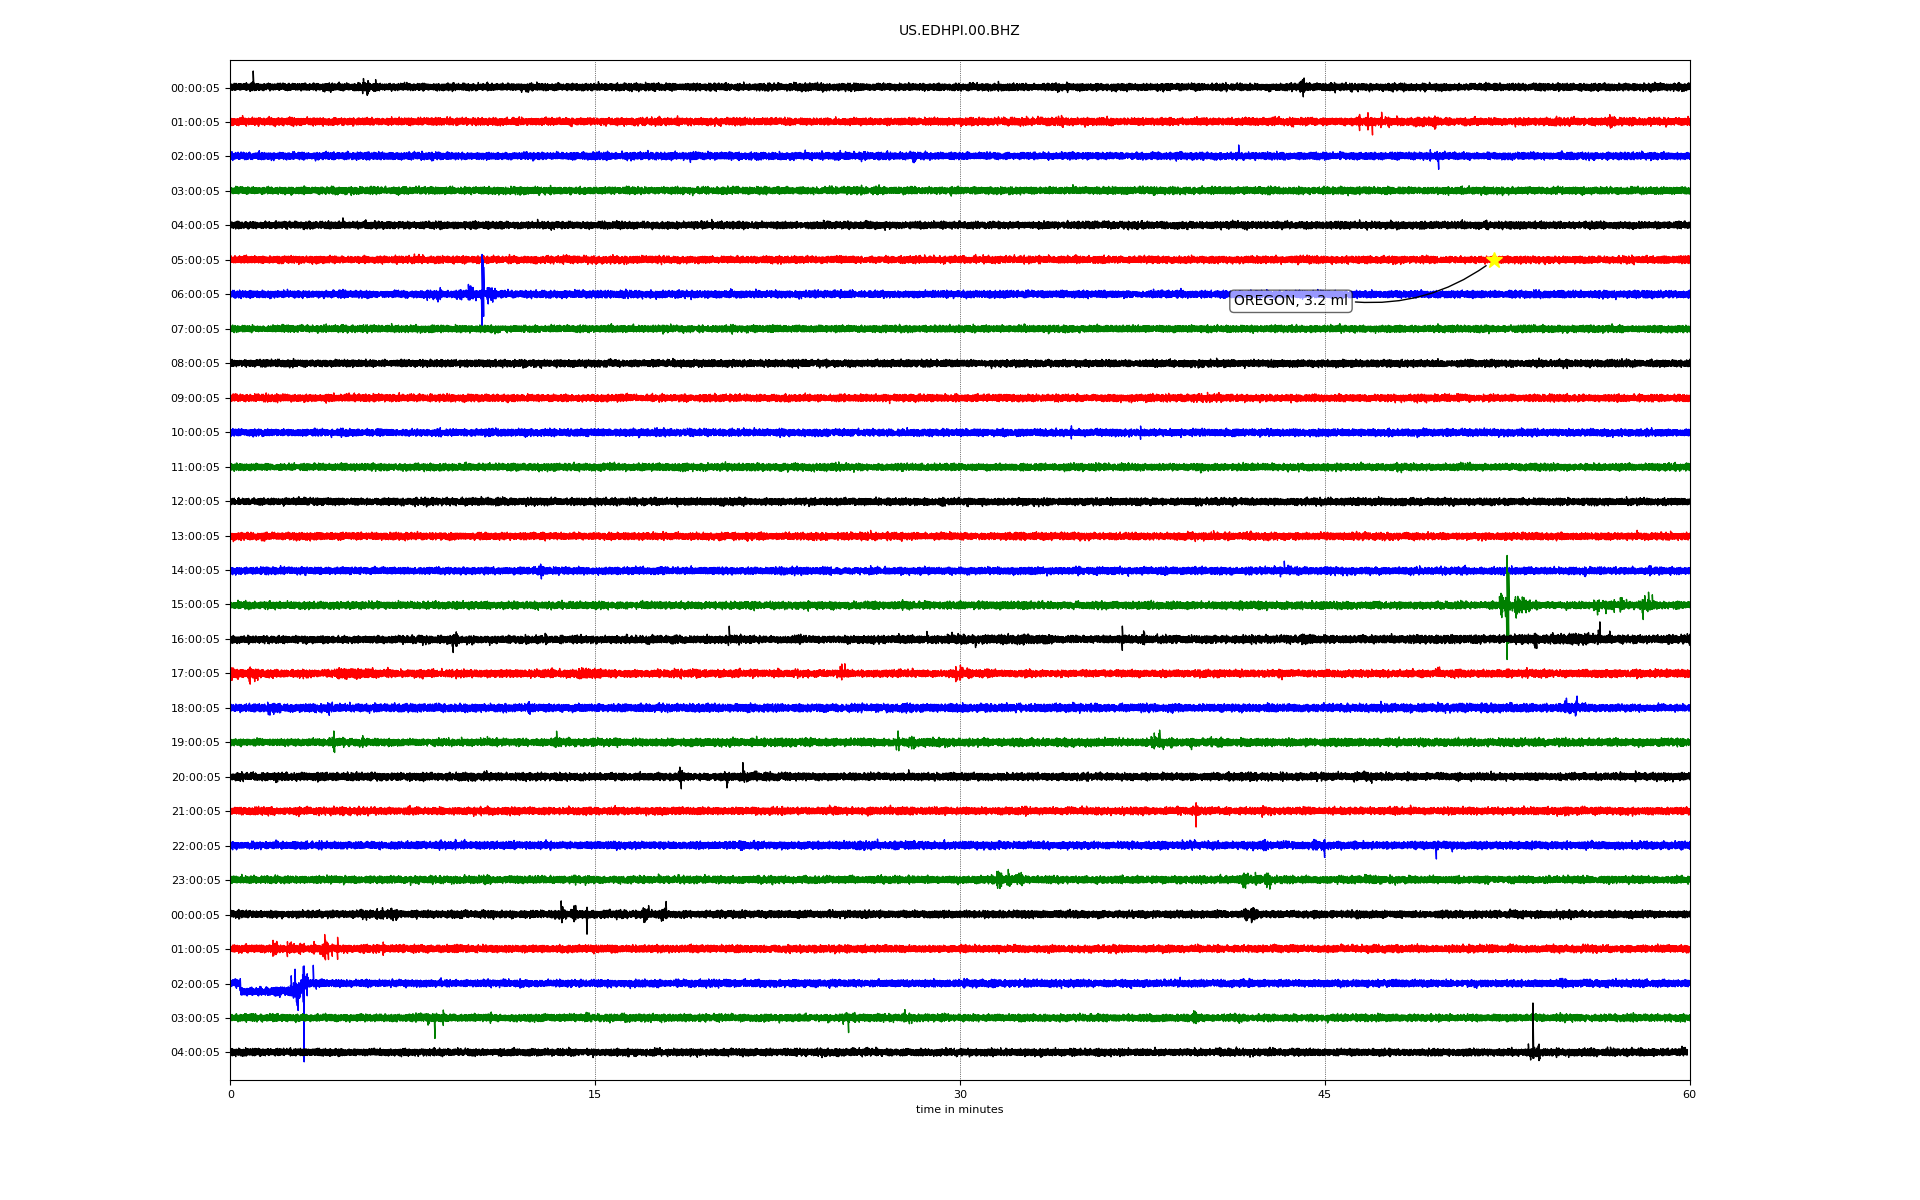This screenshot has width=1920, height=1200.
Task: Click the red spike on the 21:00:05 trace
Action: coord(1196,814)
